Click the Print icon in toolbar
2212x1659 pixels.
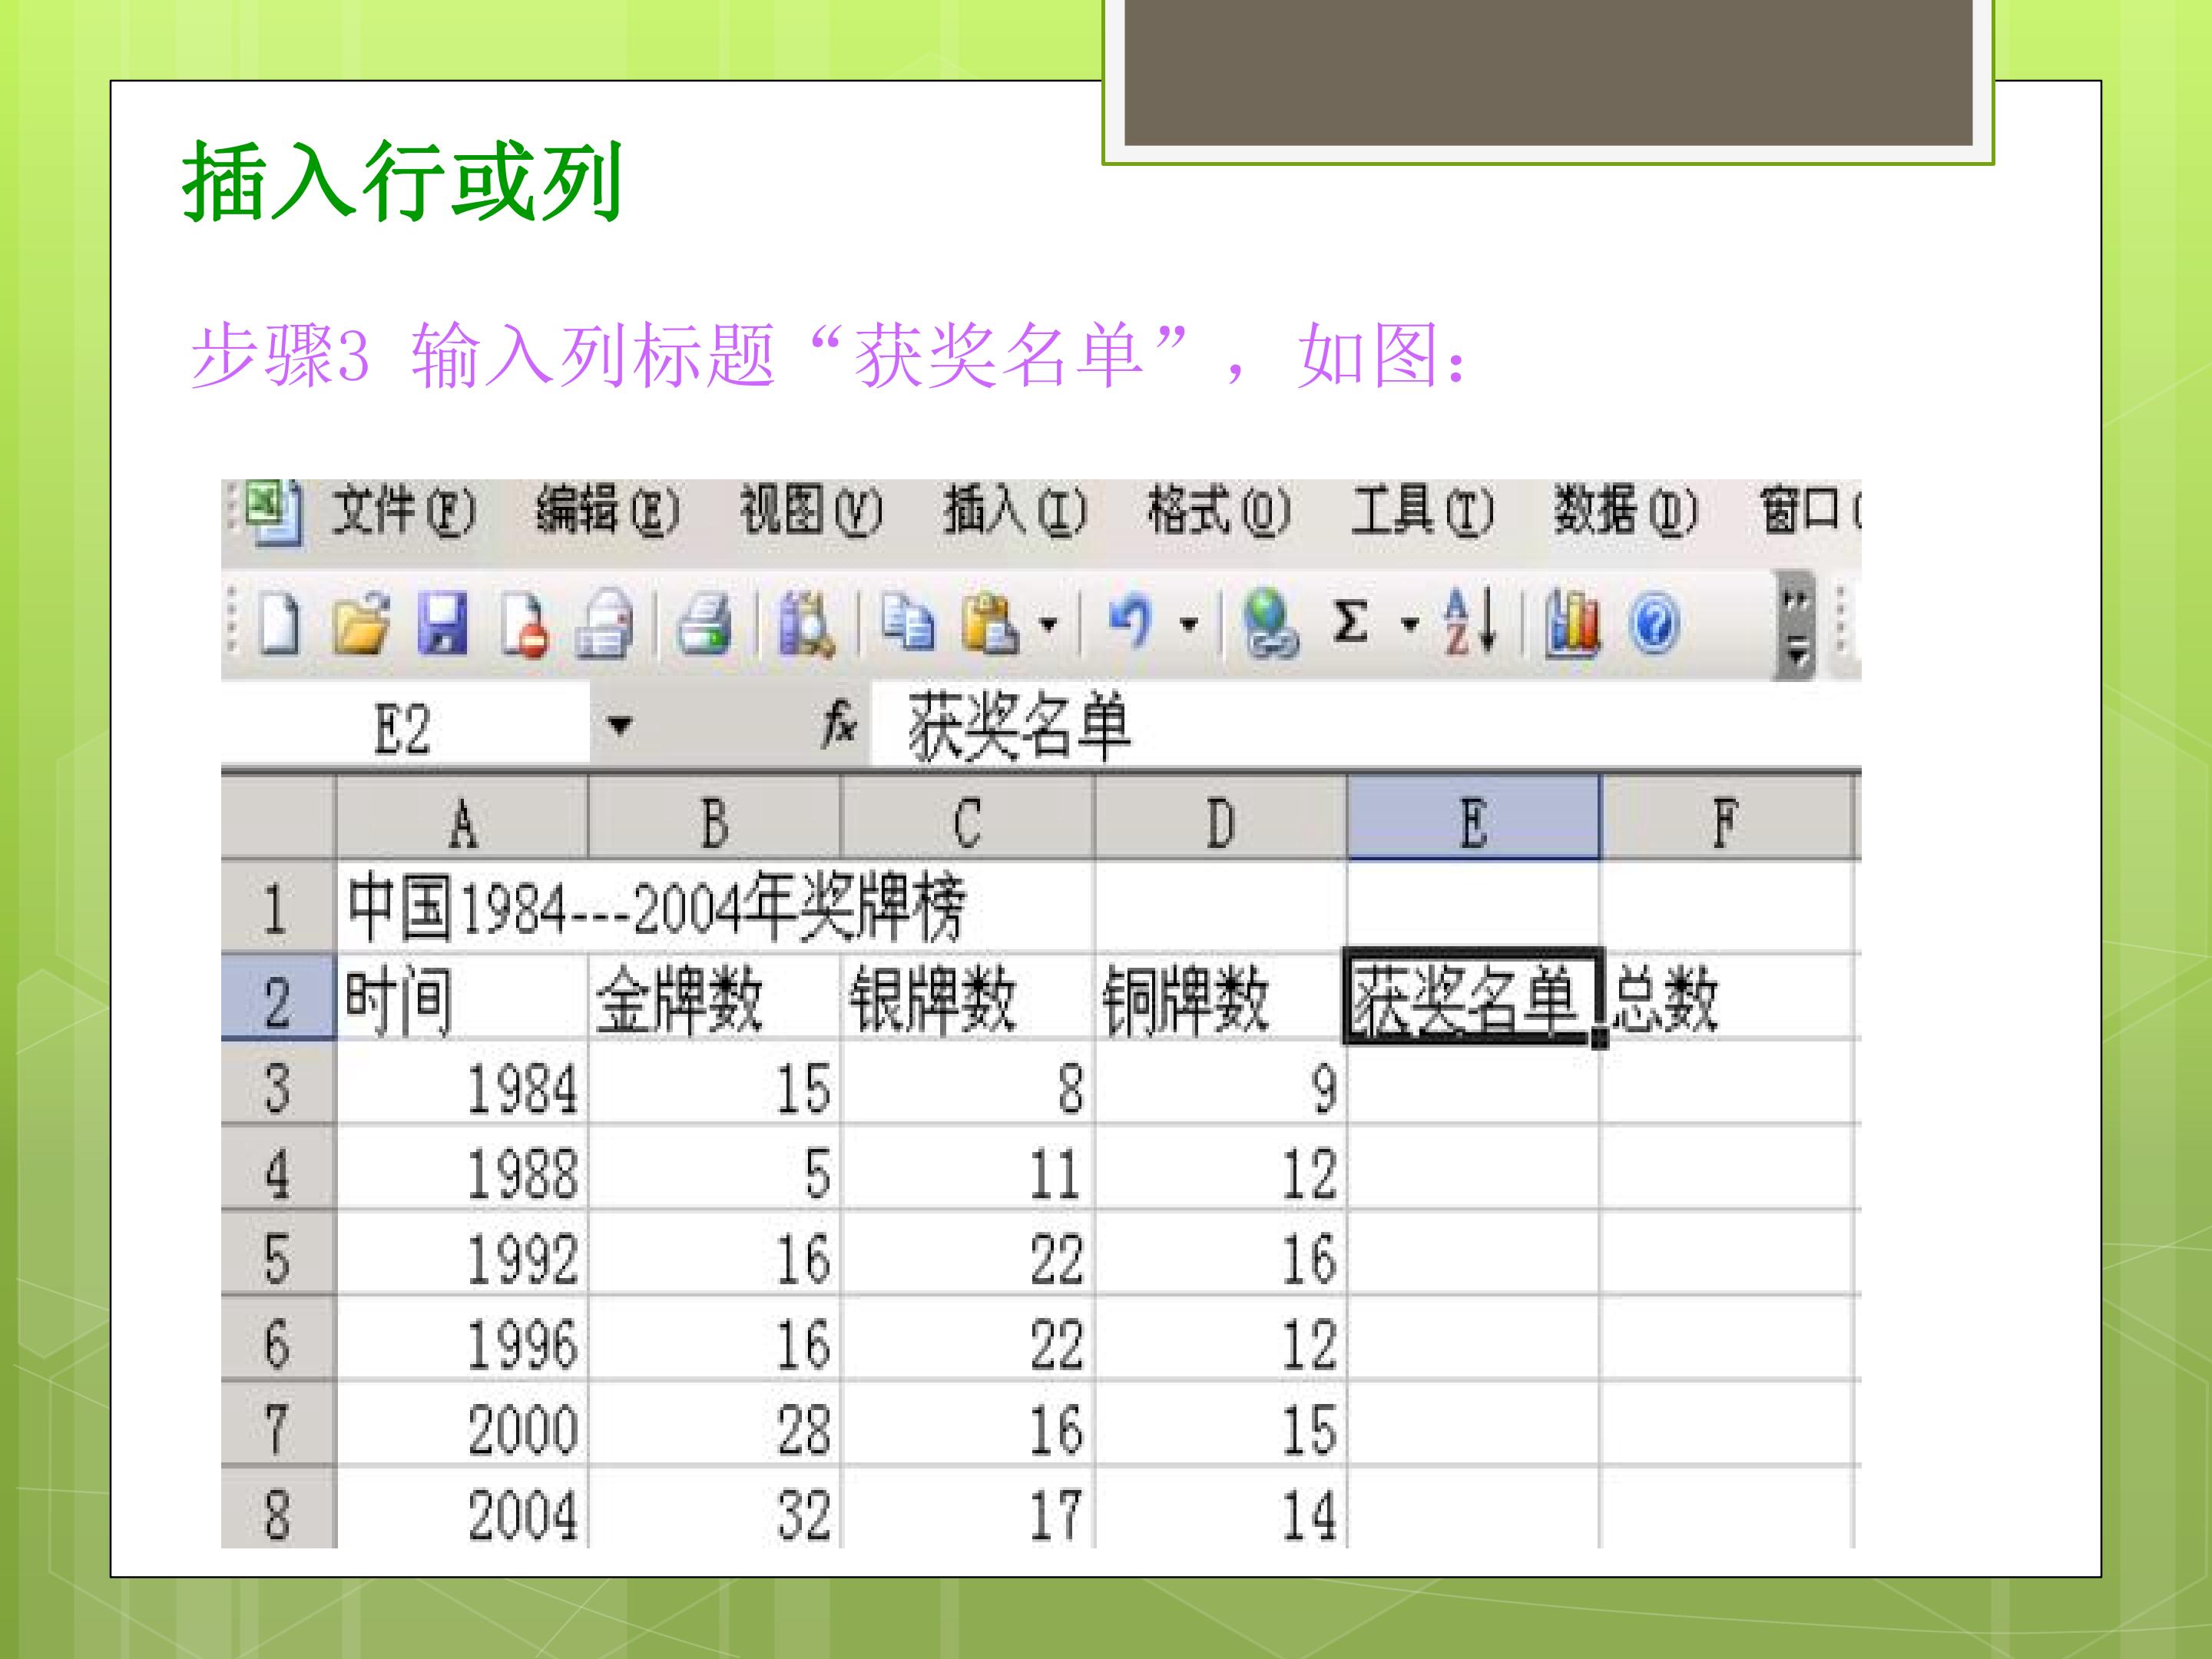click(x=704, y=624)
